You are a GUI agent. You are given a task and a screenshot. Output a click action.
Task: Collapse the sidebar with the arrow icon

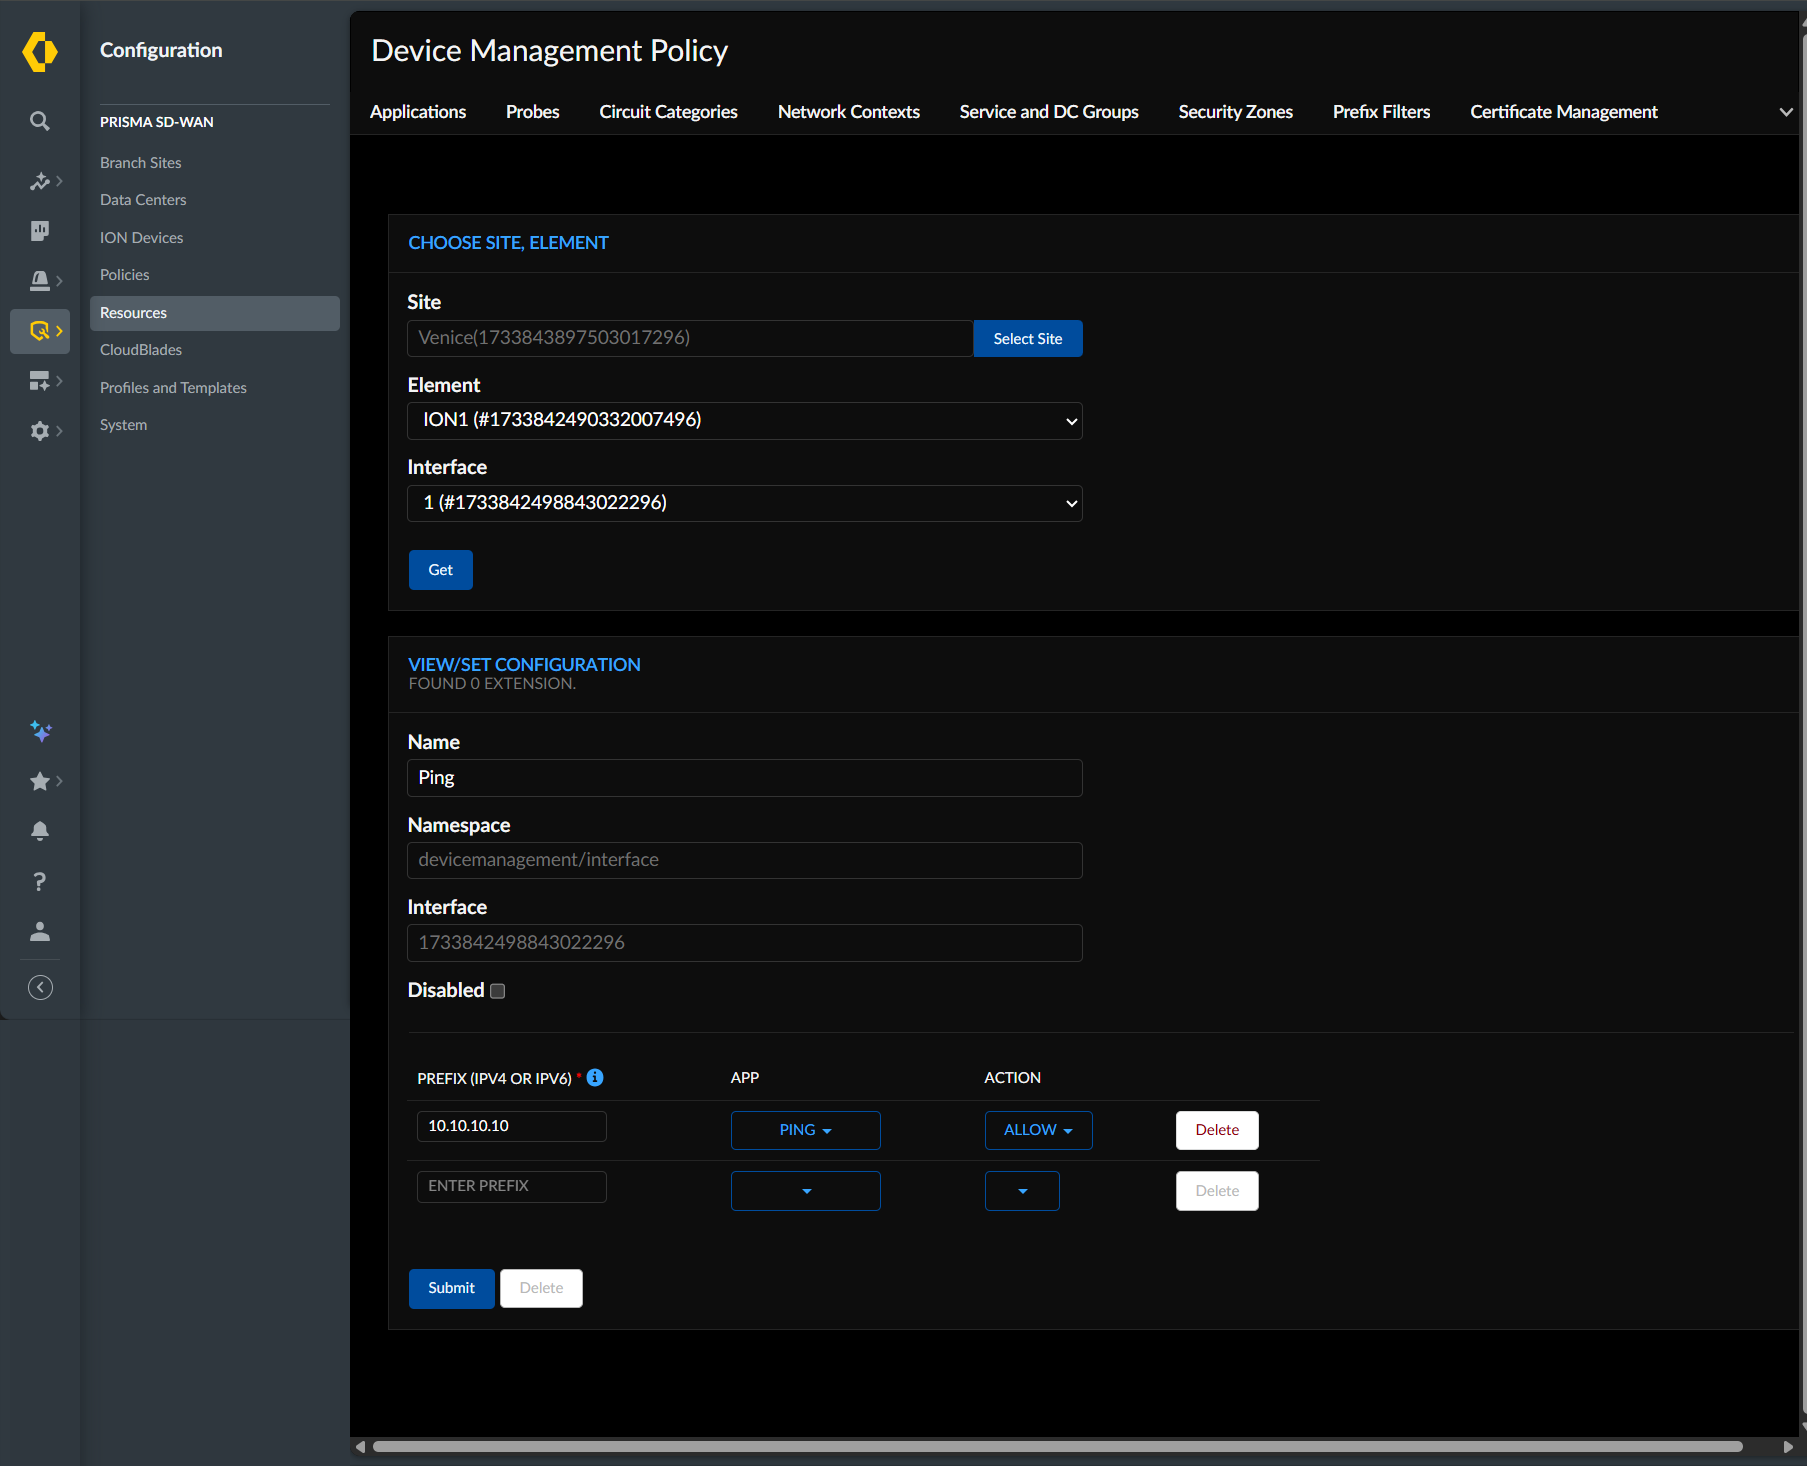pyautogui.click(x=40, y=988)
